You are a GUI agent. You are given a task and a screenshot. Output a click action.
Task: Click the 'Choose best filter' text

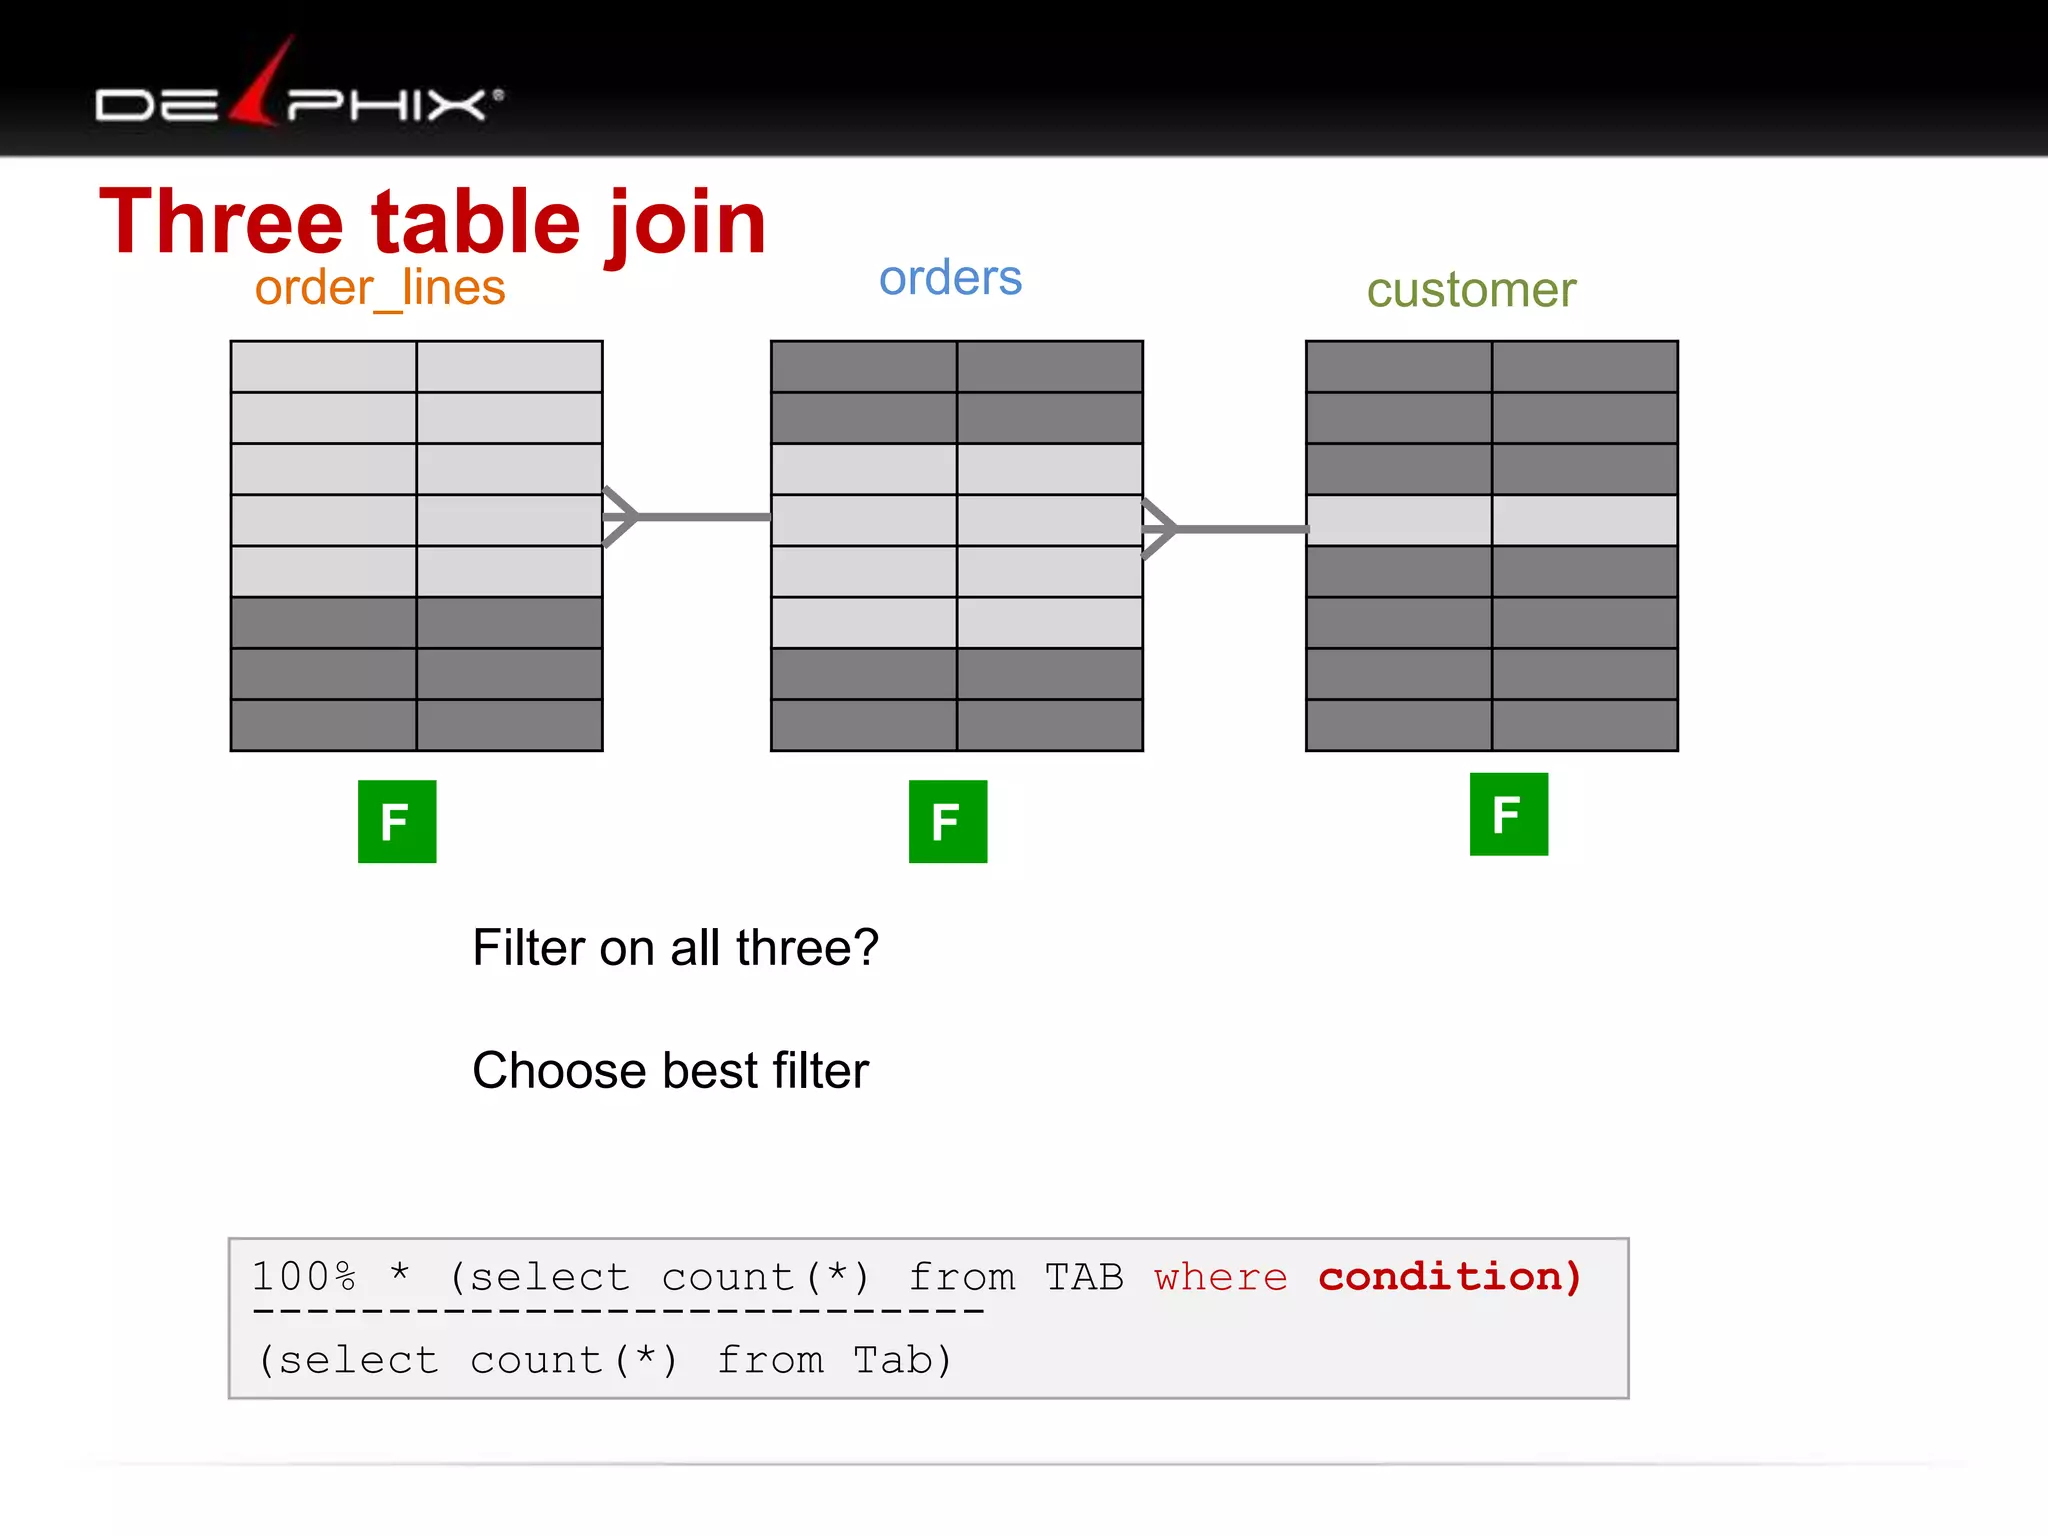pyautogui.click(x=670, y=1070)
